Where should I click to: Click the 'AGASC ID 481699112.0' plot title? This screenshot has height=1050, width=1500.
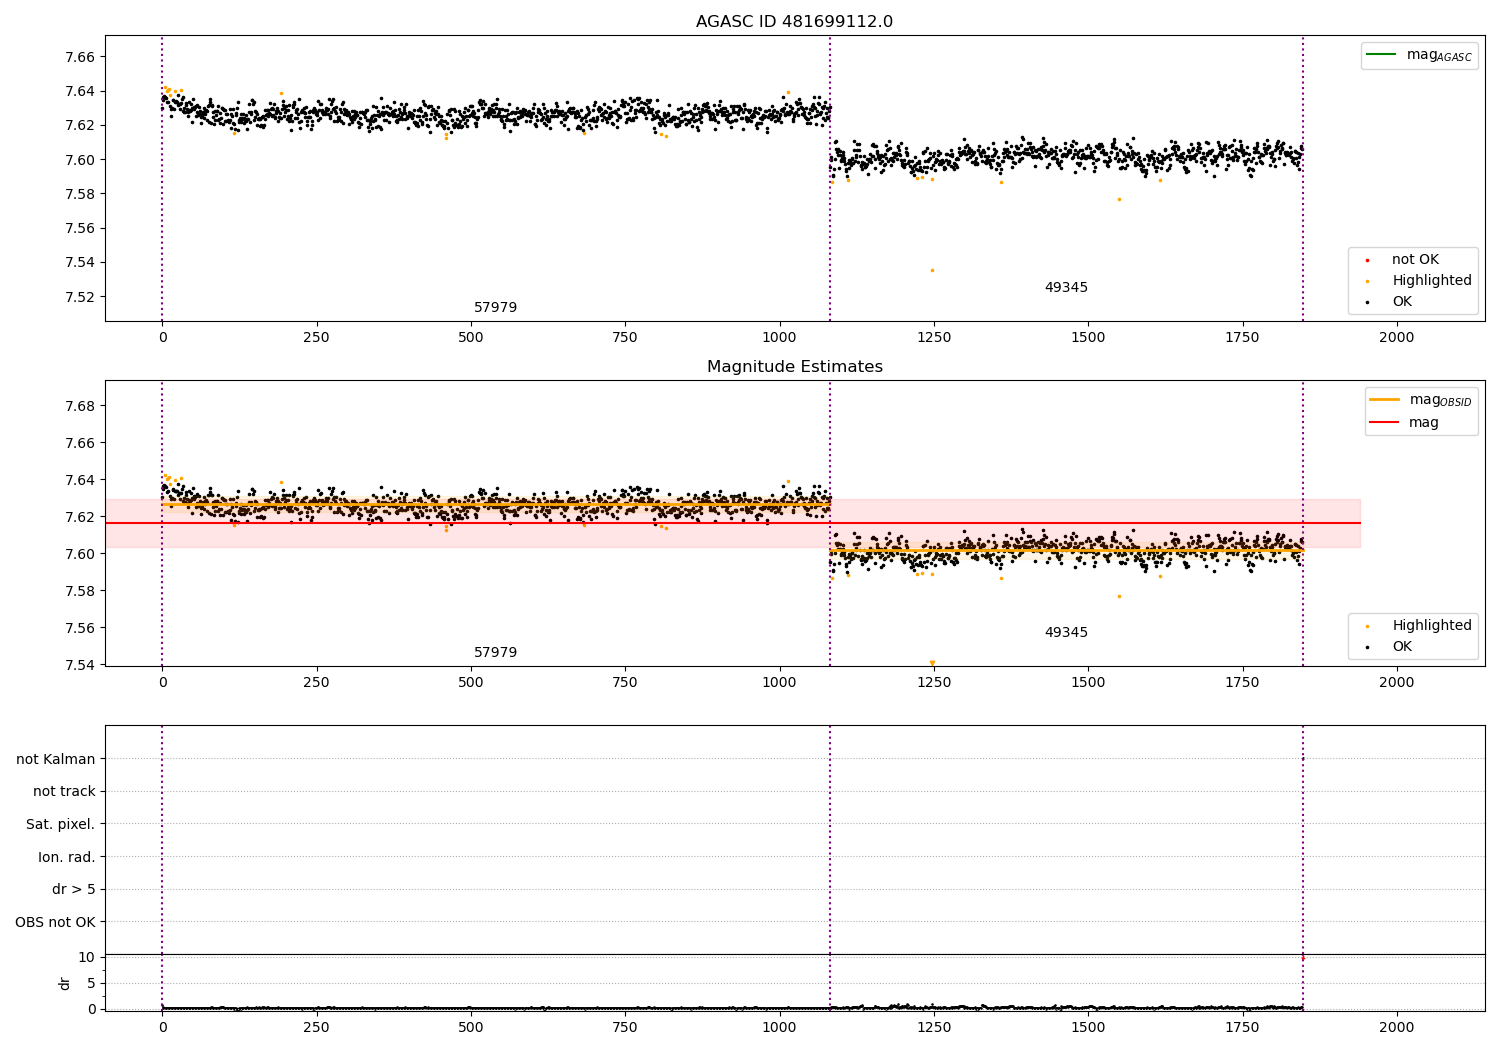pyautogui.click(x=794, y=22)
